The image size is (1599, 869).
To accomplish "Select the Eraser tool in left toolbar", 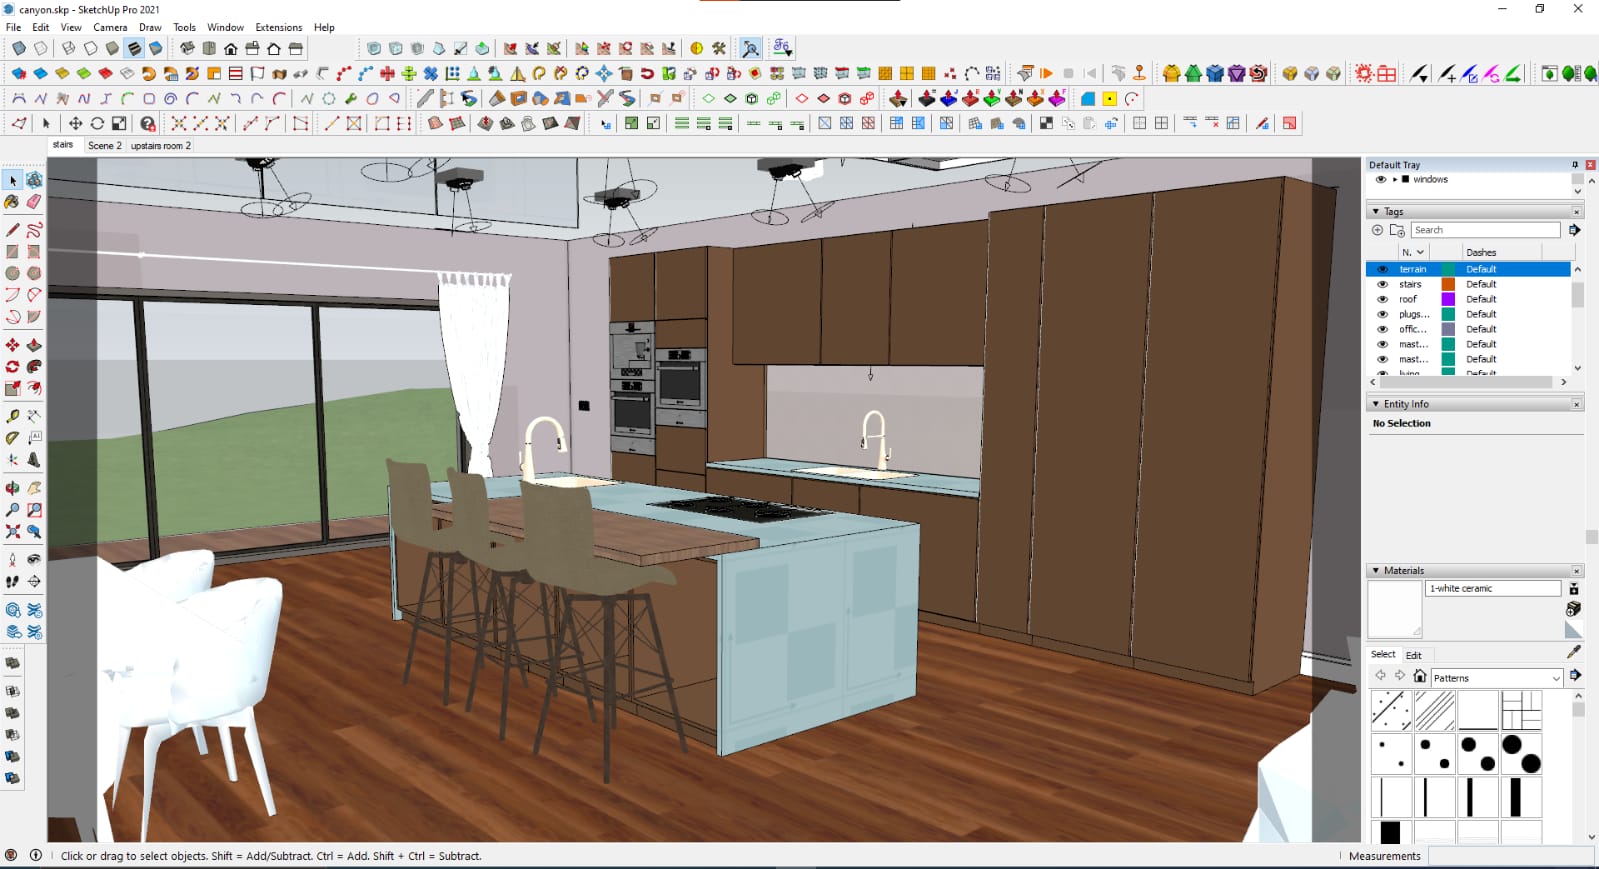I will pyautogui.click(x=34, y=202).
